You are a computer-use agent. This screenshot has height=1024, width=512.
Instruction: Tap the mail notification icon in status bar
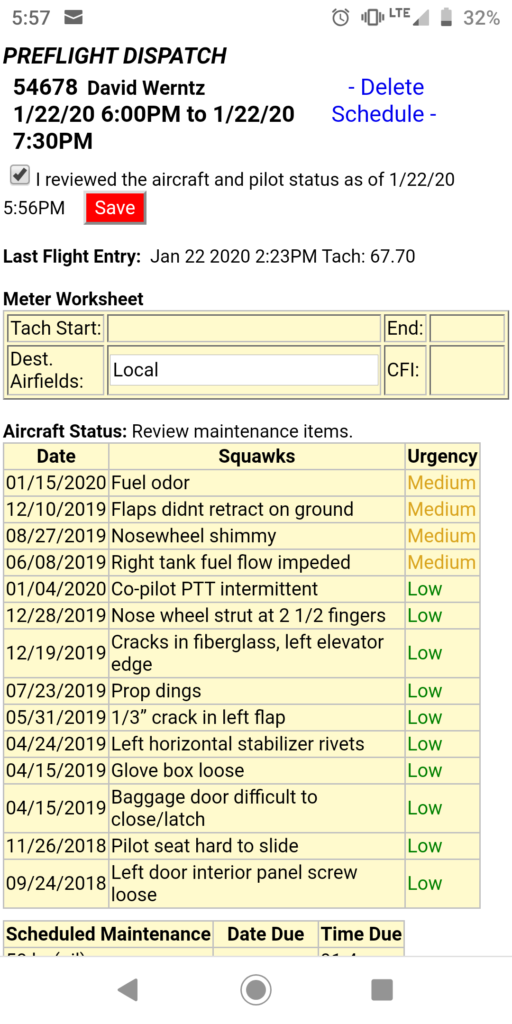tap(73, 18)
